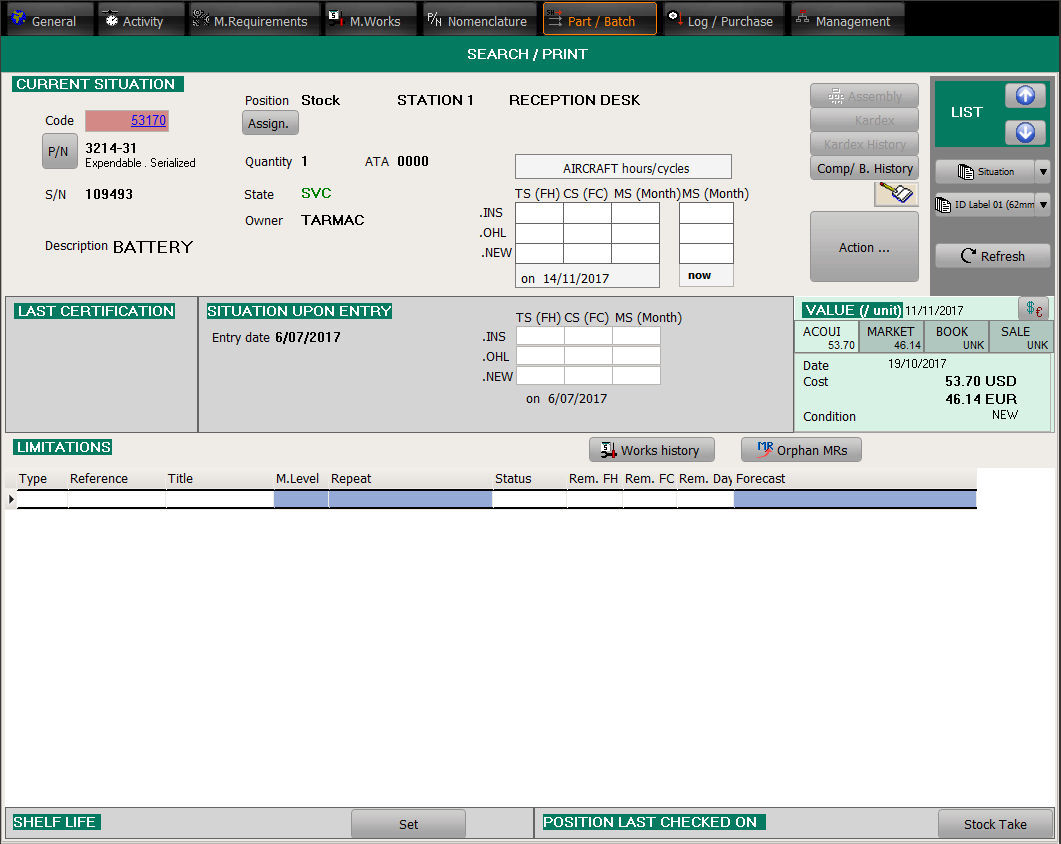Click the Assign. button

coord(270,123)
